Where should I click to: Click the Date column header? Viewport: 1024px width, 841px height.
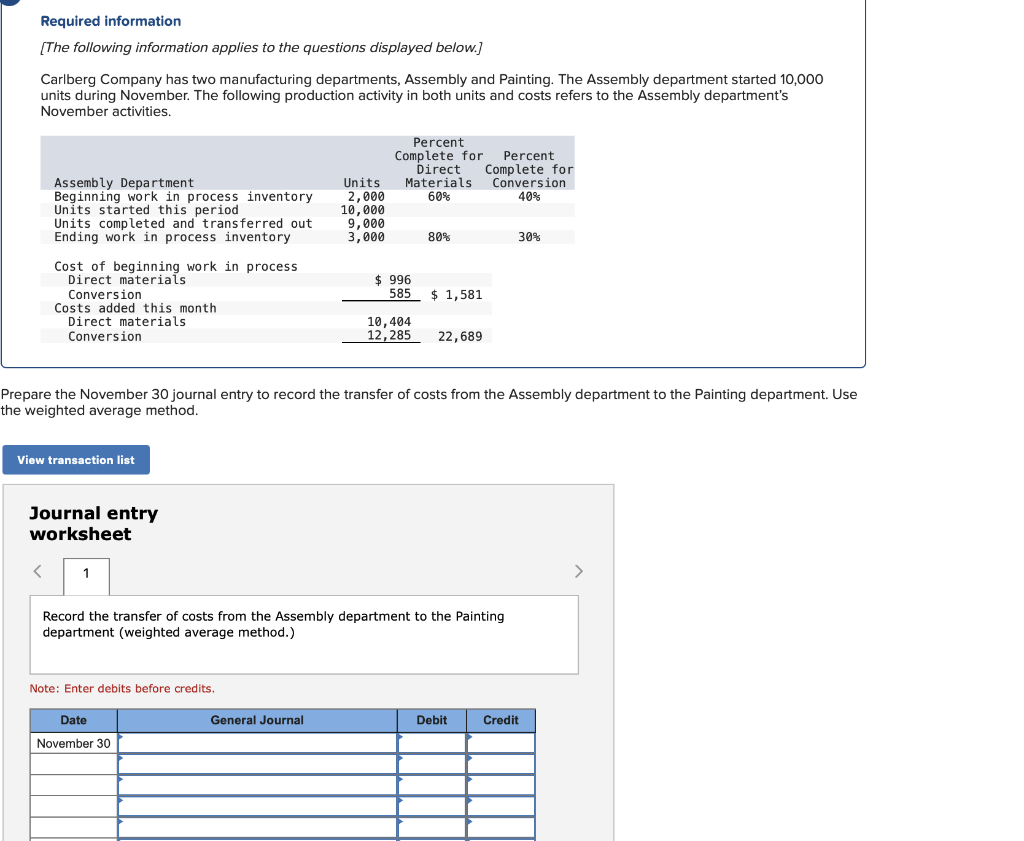[x=74, y=720]
